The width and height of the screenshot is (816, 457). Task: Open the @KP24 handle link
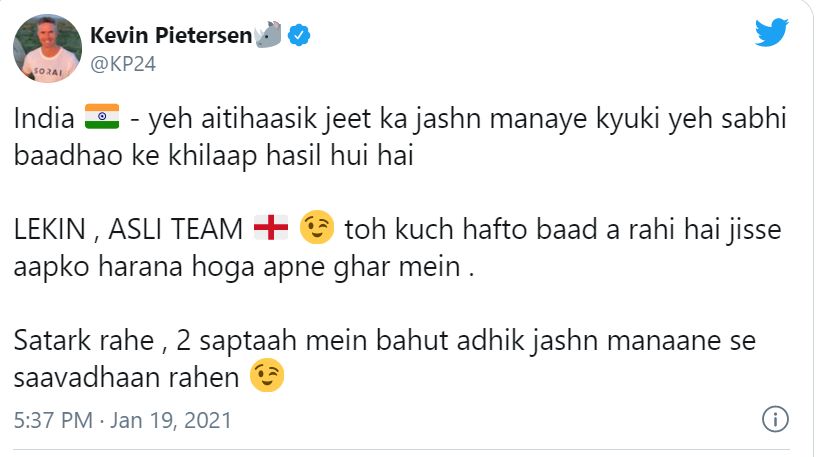[123, 64]
